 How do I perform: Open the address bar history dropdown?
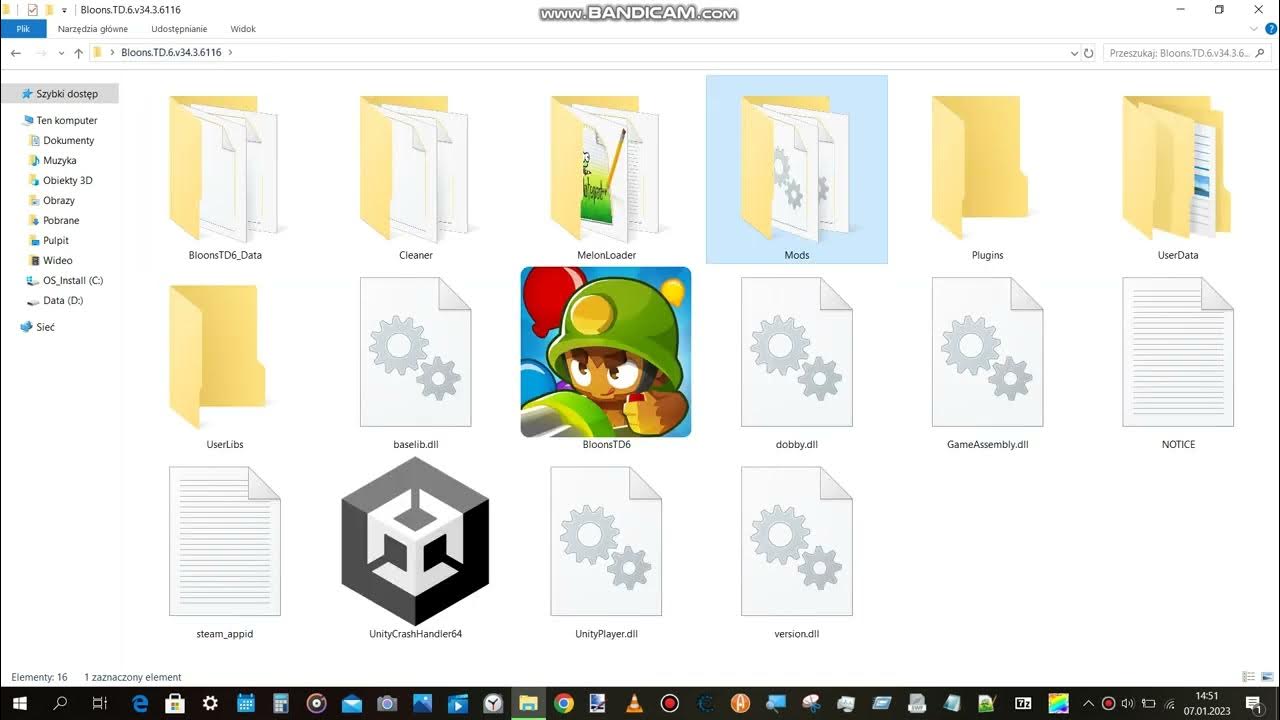tap(1074, 53)
